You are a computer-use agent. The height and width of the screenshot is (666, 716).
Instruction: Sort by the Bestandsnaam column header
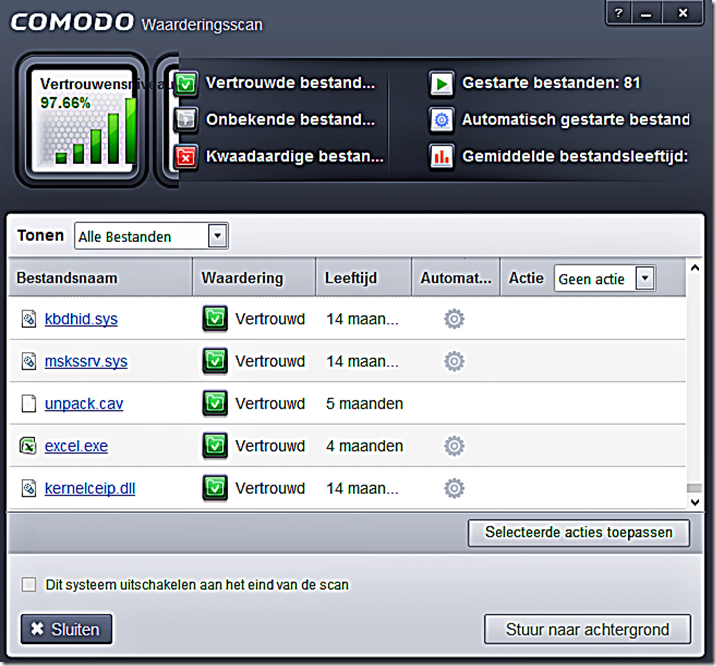coord(100,278)
